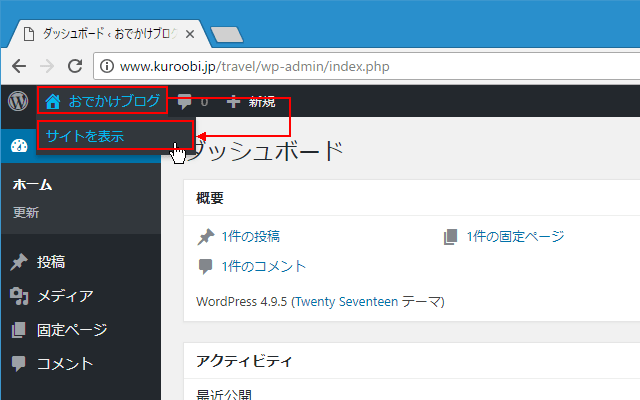Close the ダッシュボード browser tab
This screenshot has width=640, height=400.
point(190,34)
